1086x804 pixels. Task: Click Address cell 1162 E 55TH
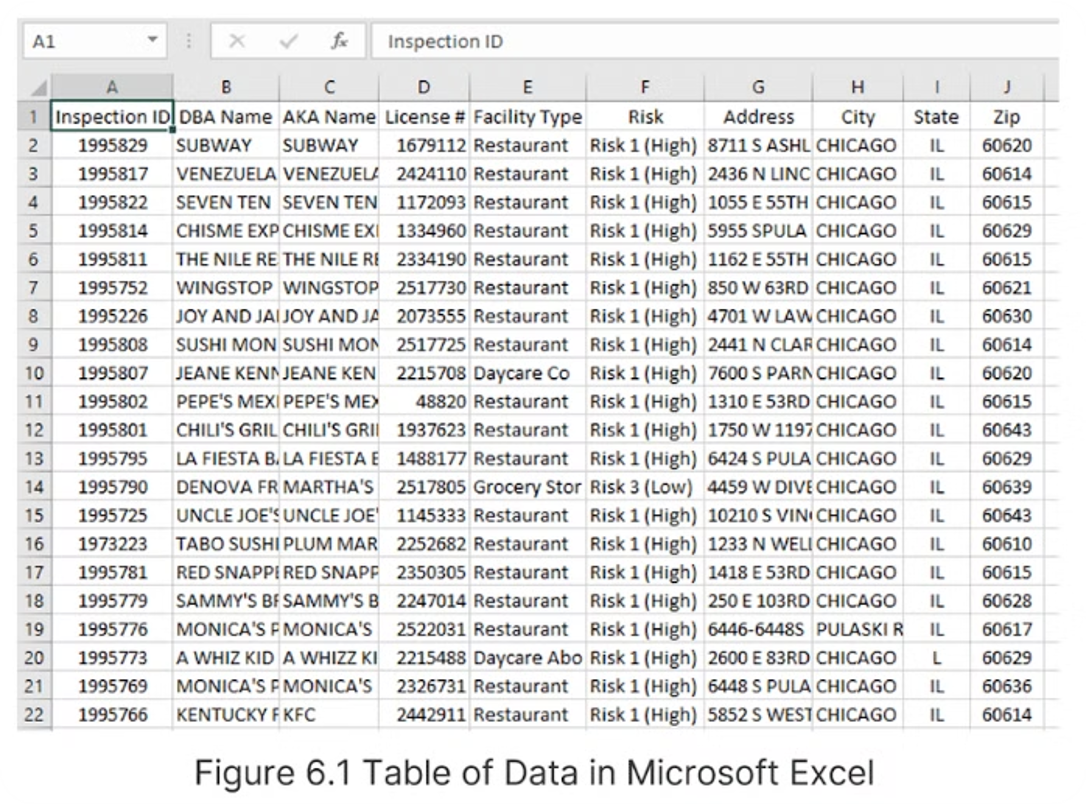tap(758, 259)
